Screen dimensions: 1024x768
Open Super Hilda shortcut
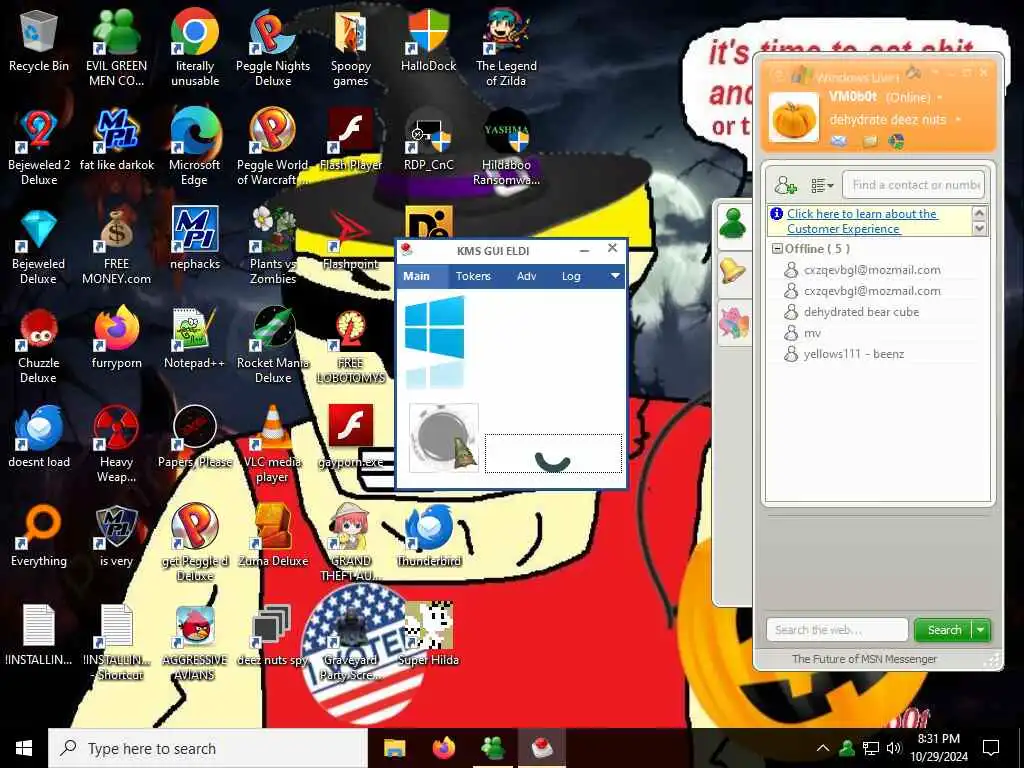pos(428,635)
